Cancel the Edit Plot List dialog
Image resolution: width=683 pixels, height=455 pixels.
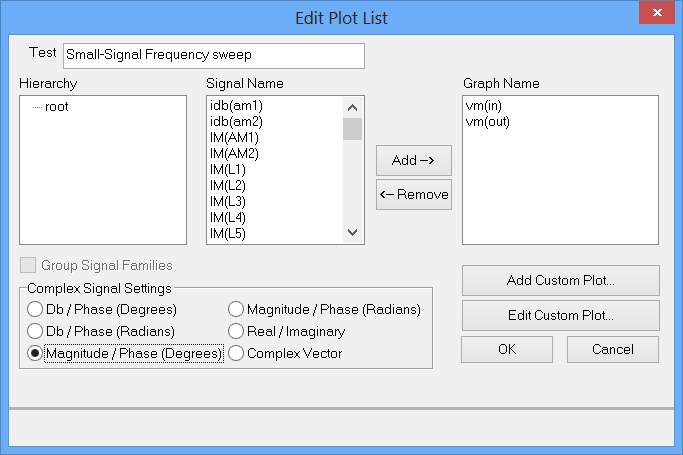click(612, 349)
